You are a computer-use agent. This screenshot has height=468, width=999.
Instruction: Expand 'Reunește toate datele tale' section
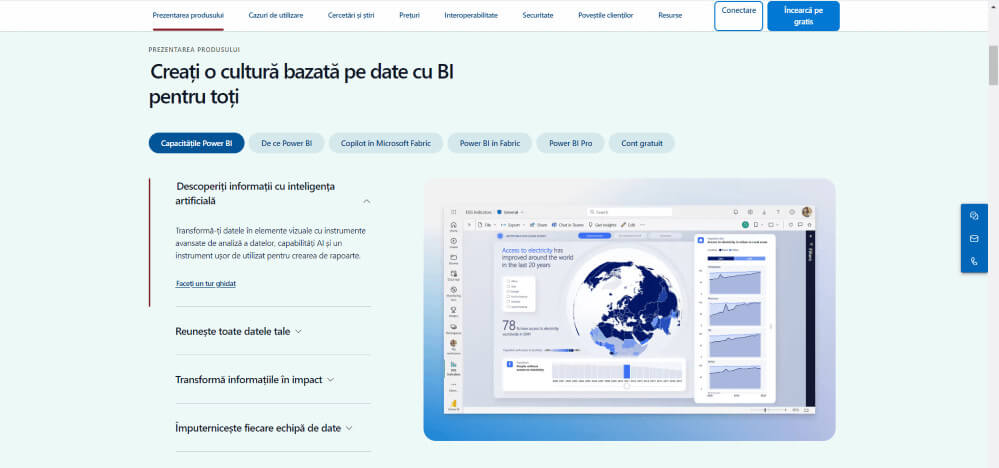coord(238,331)
